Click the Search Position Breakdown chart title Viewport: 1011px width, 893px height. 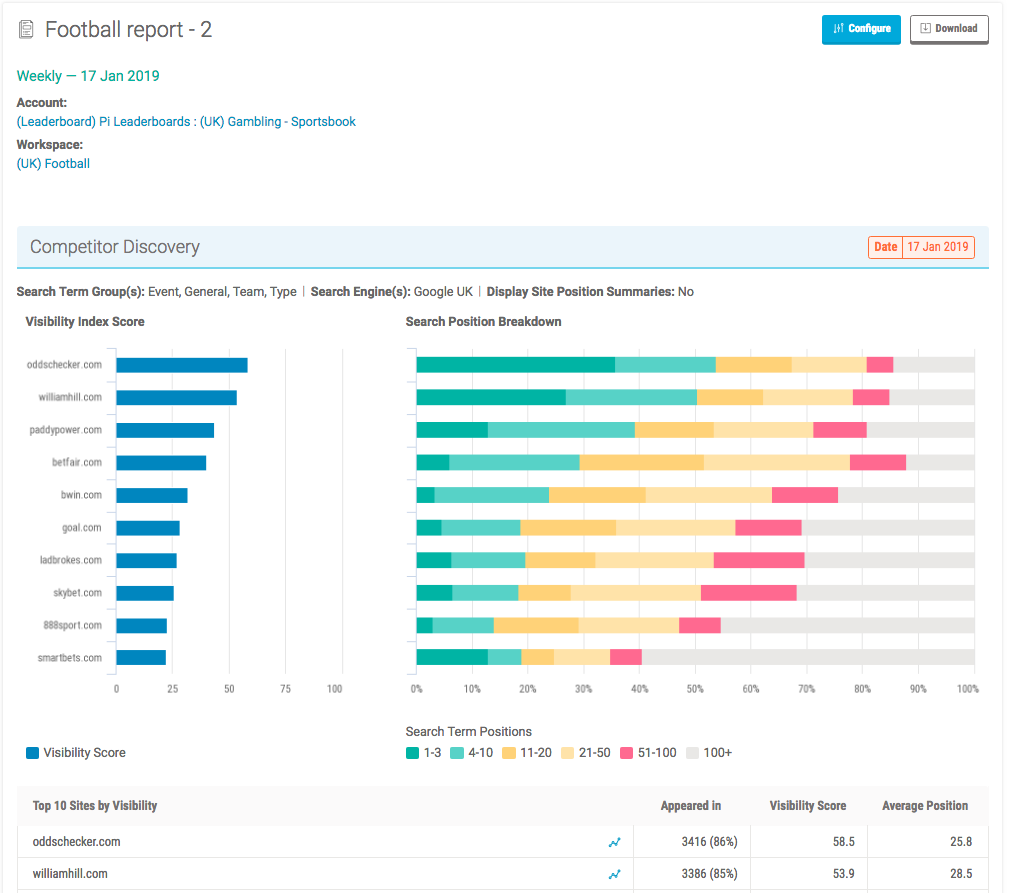484,322
